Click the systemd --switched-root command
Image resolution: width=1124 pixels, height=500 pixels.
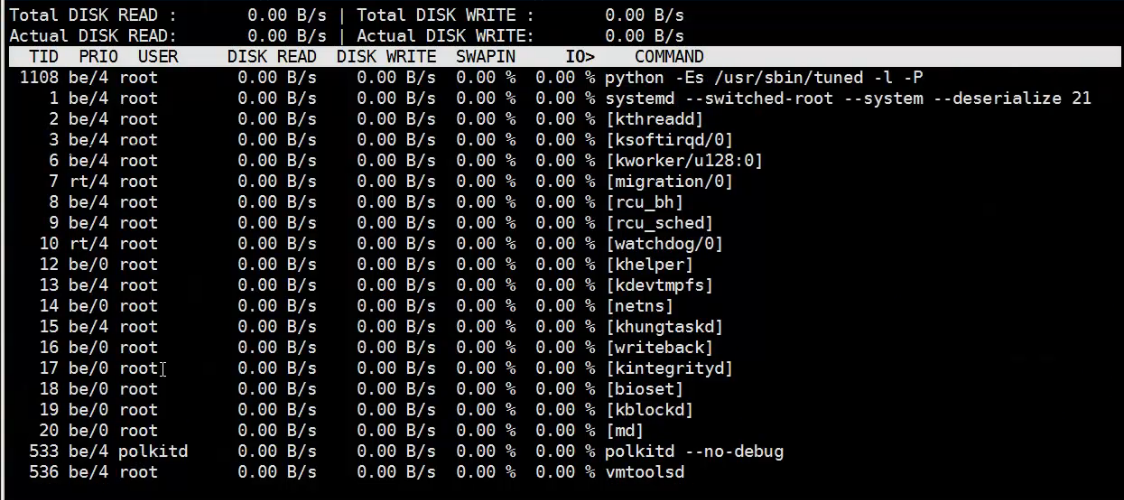[x=848, y=98]
